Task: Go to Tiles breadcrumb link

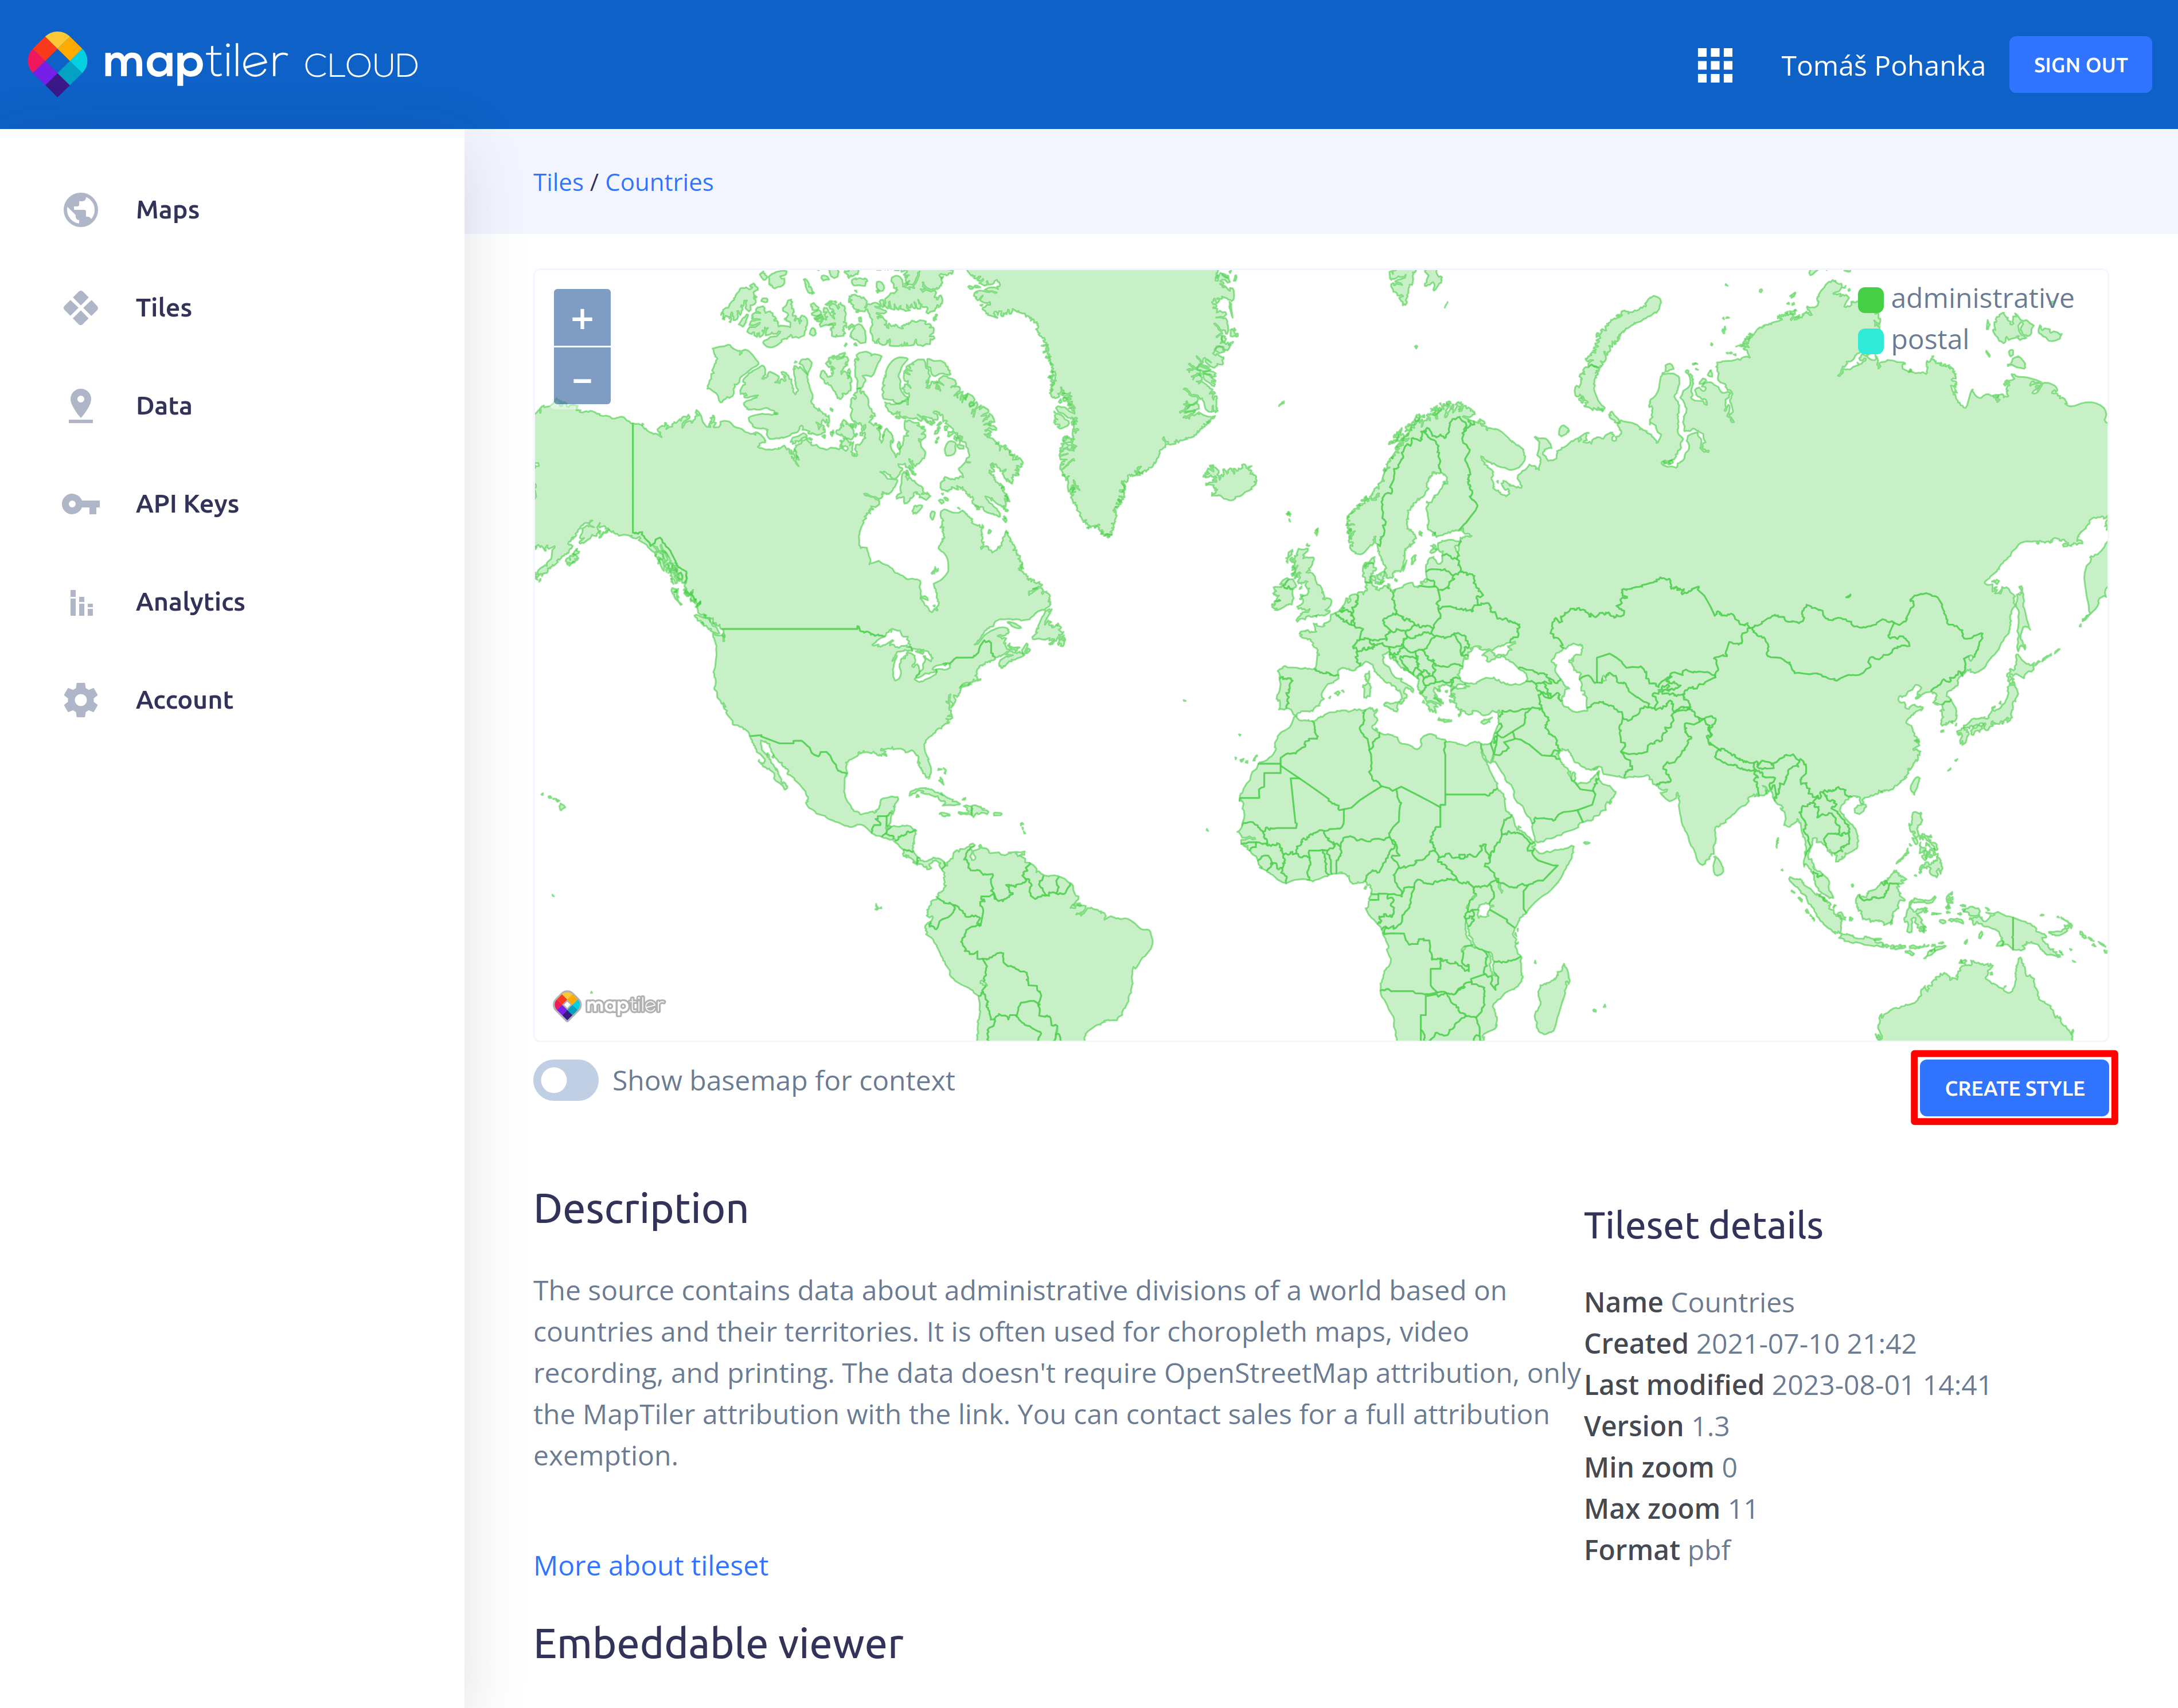Action: pos(557,183)
